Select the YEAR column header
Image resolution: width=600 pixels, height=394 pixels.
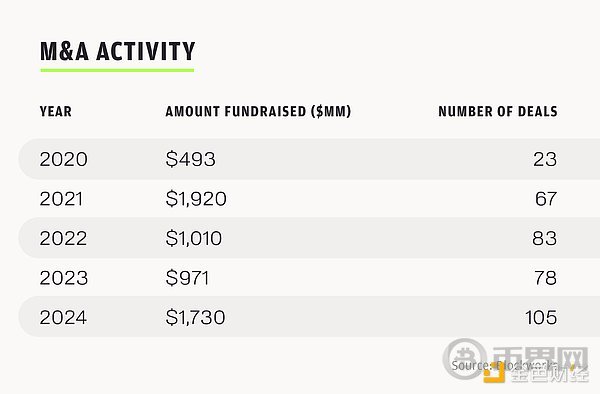pyautogui.click(x=55, y=111)
